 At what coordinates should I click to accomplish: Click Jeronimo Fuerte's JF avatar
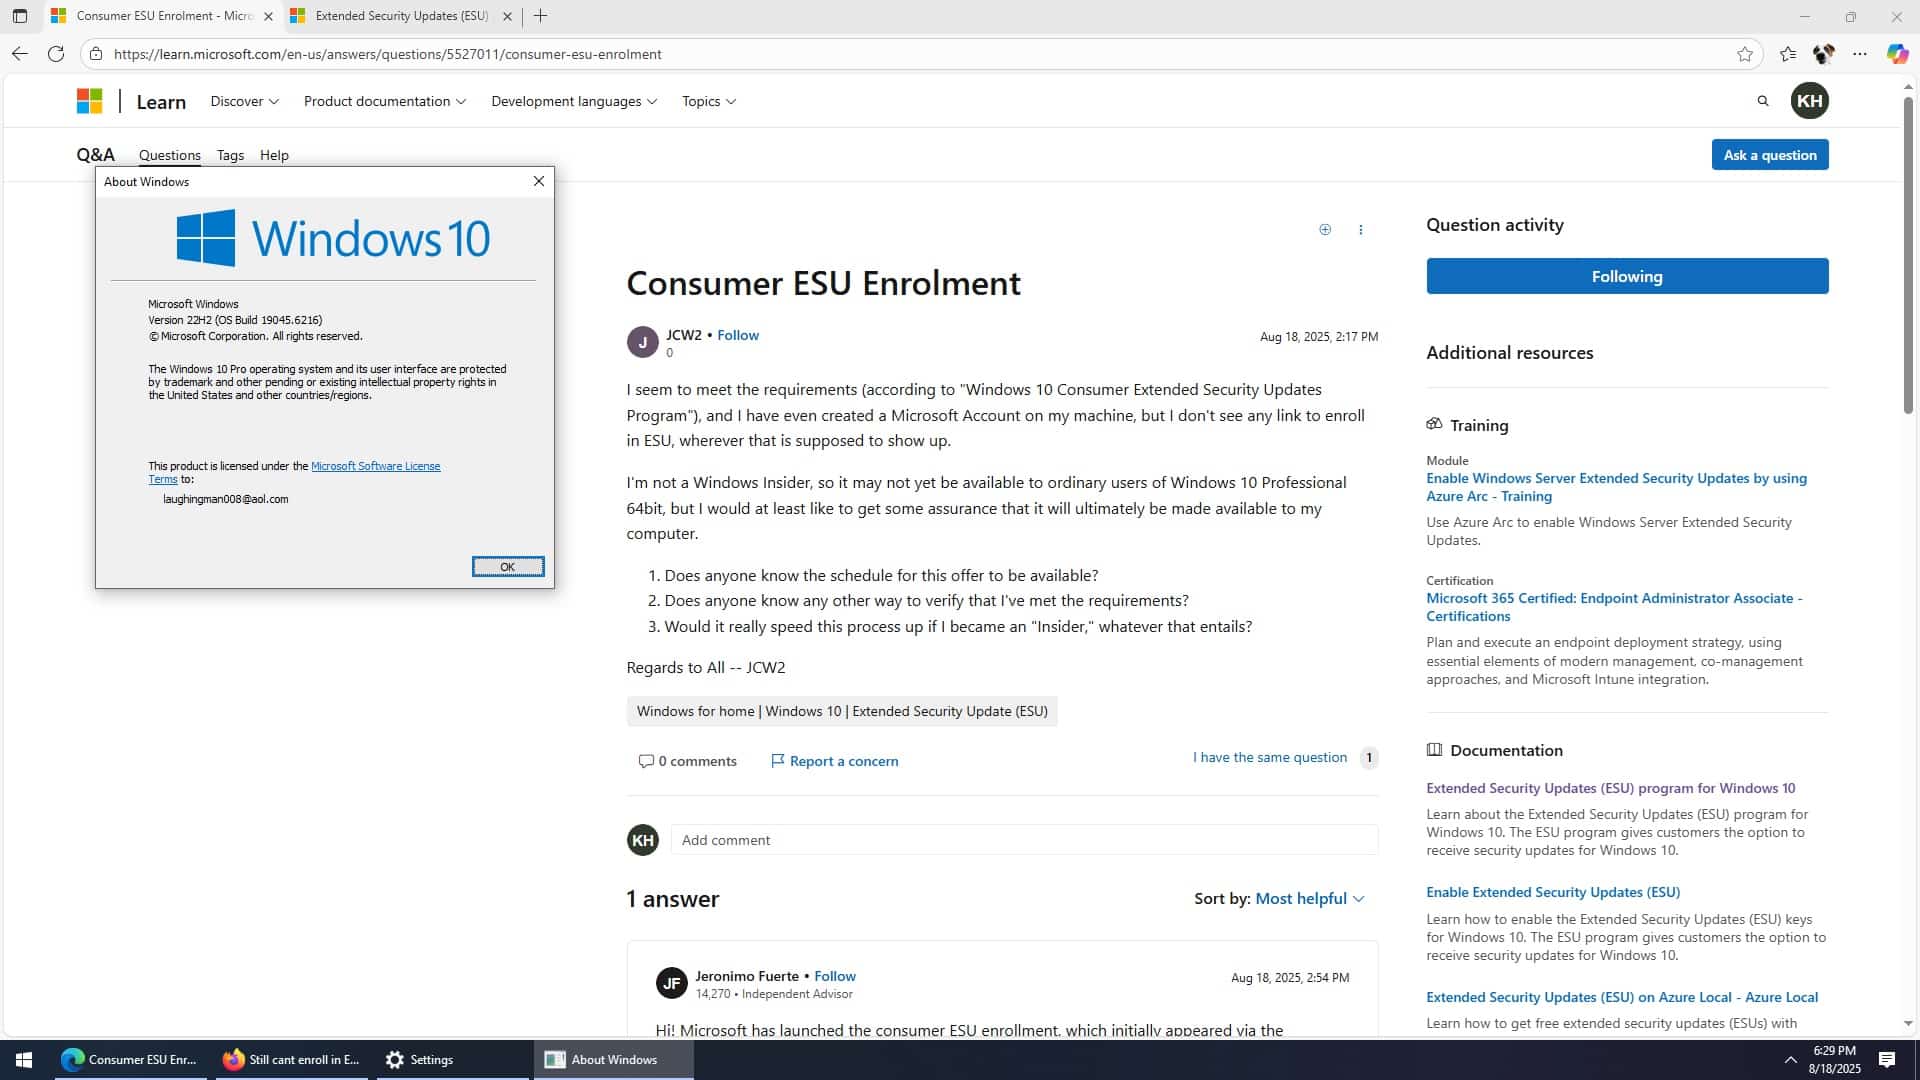point(672,983)
